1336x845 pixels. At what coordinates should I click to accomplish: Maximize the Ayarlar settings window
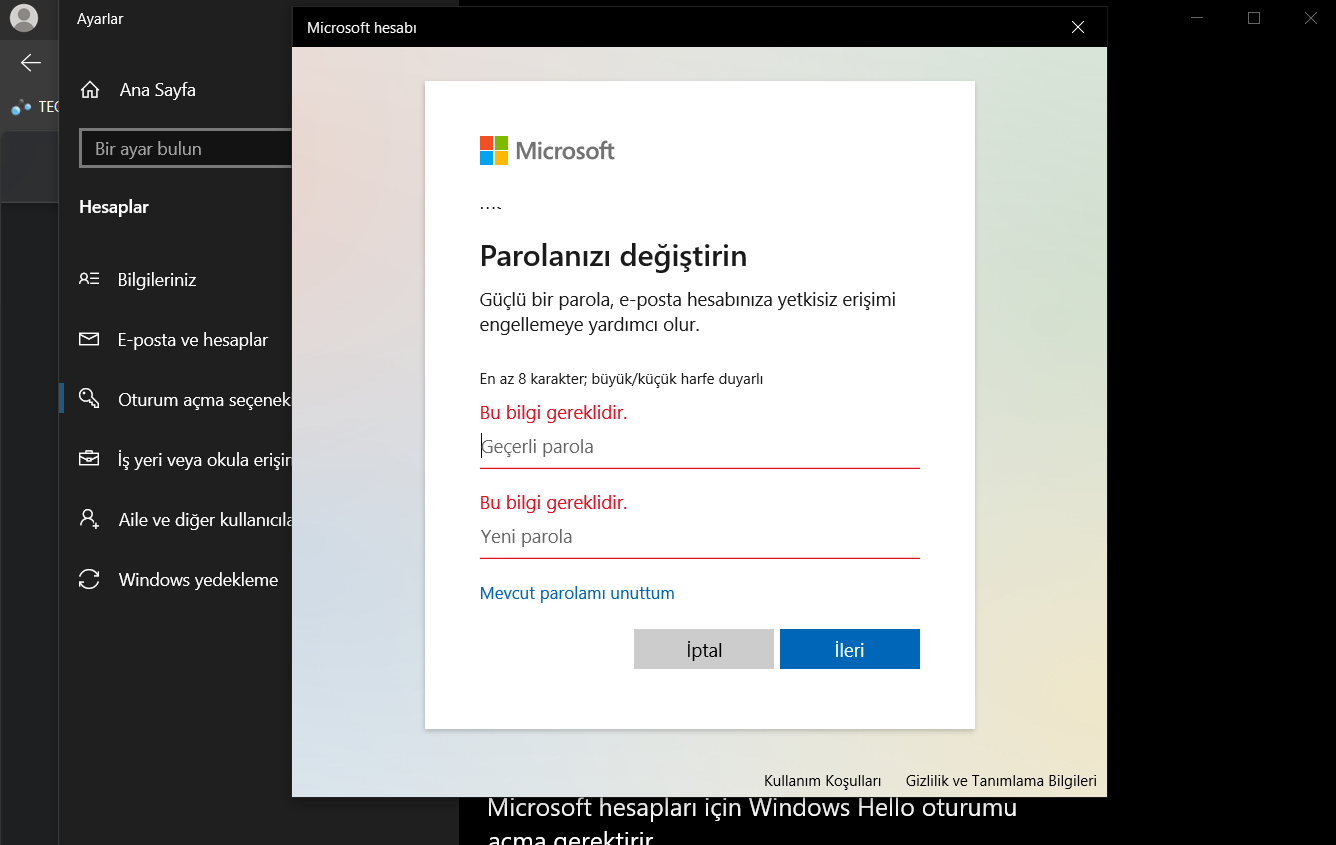point(1254,18)
